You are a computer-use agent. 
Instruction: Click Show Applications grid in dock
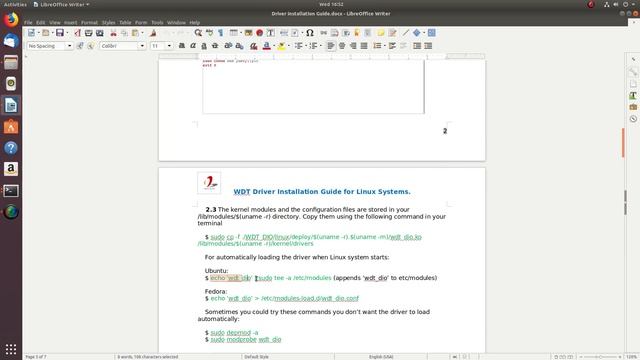(x=11, y=349)
